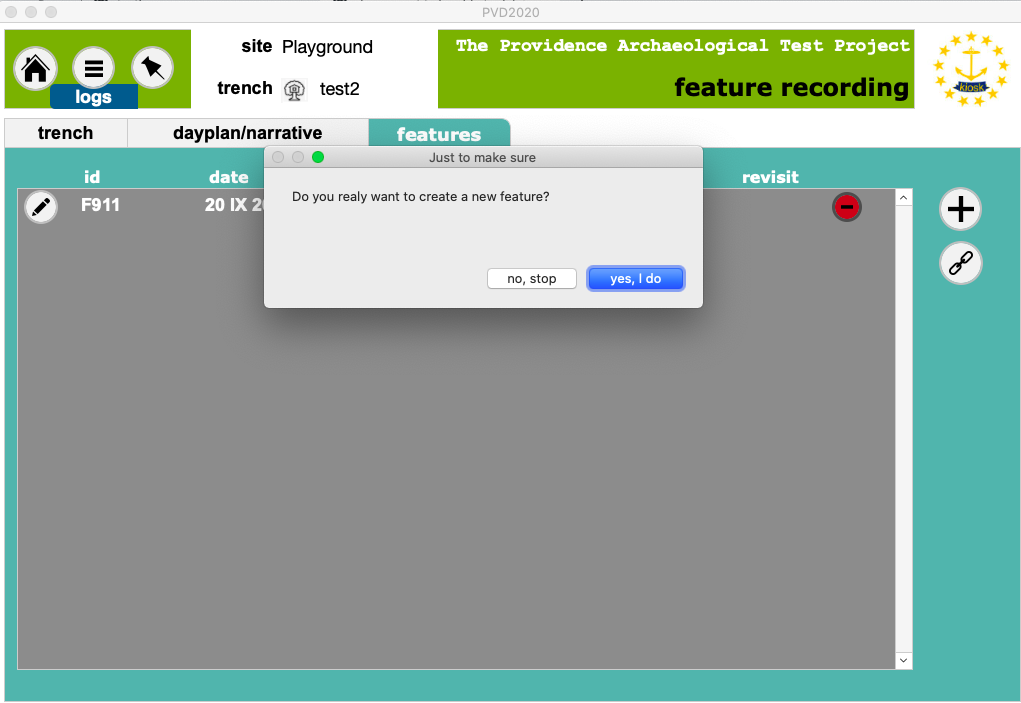Click the F911 id text
Screen dimensions: 1021x703
click(100, 204)
